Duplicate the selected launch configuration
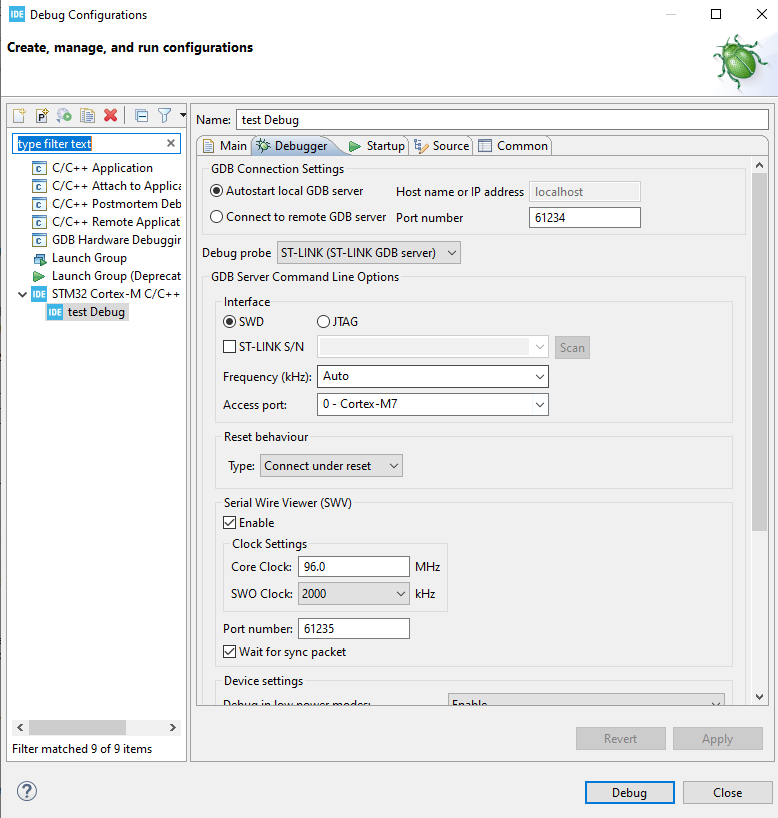778x818 pixels. point(87,115)
